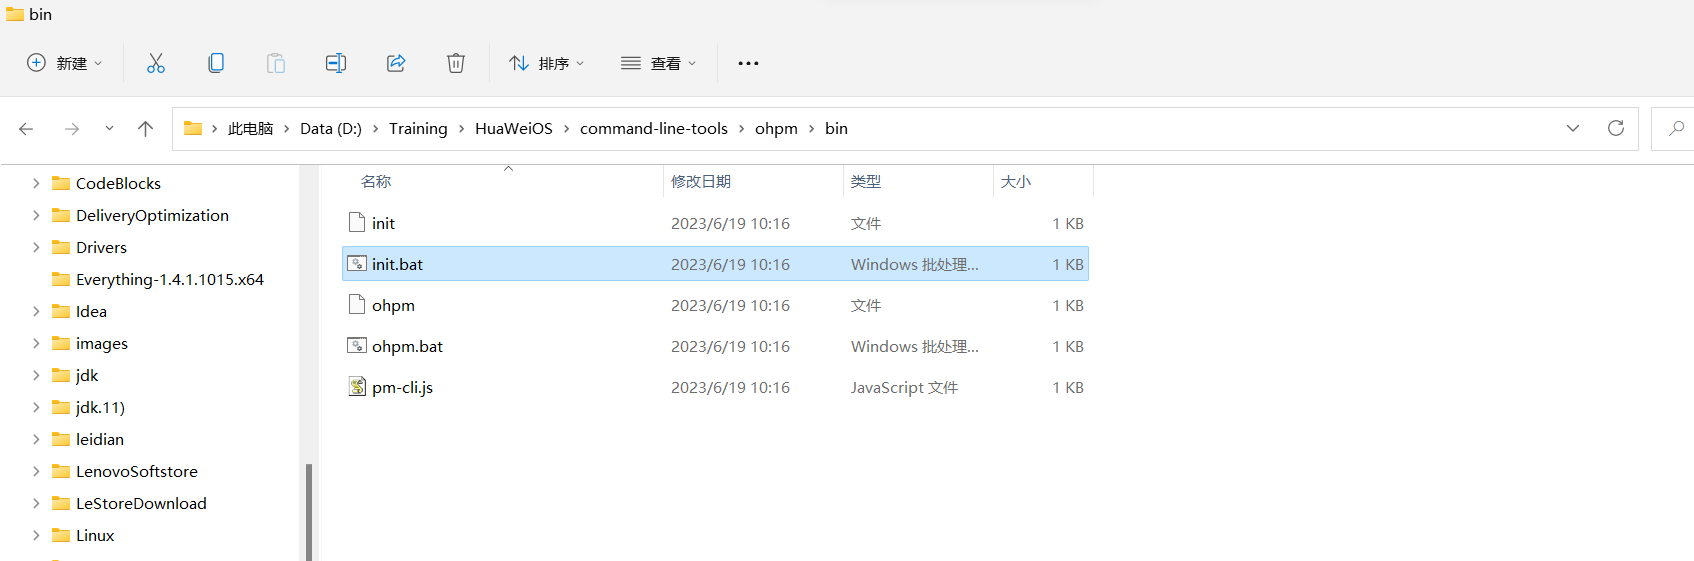The image size is (1694, 561).
Task: Click the Share icon in toolbar
Action: tap(396, 63)
